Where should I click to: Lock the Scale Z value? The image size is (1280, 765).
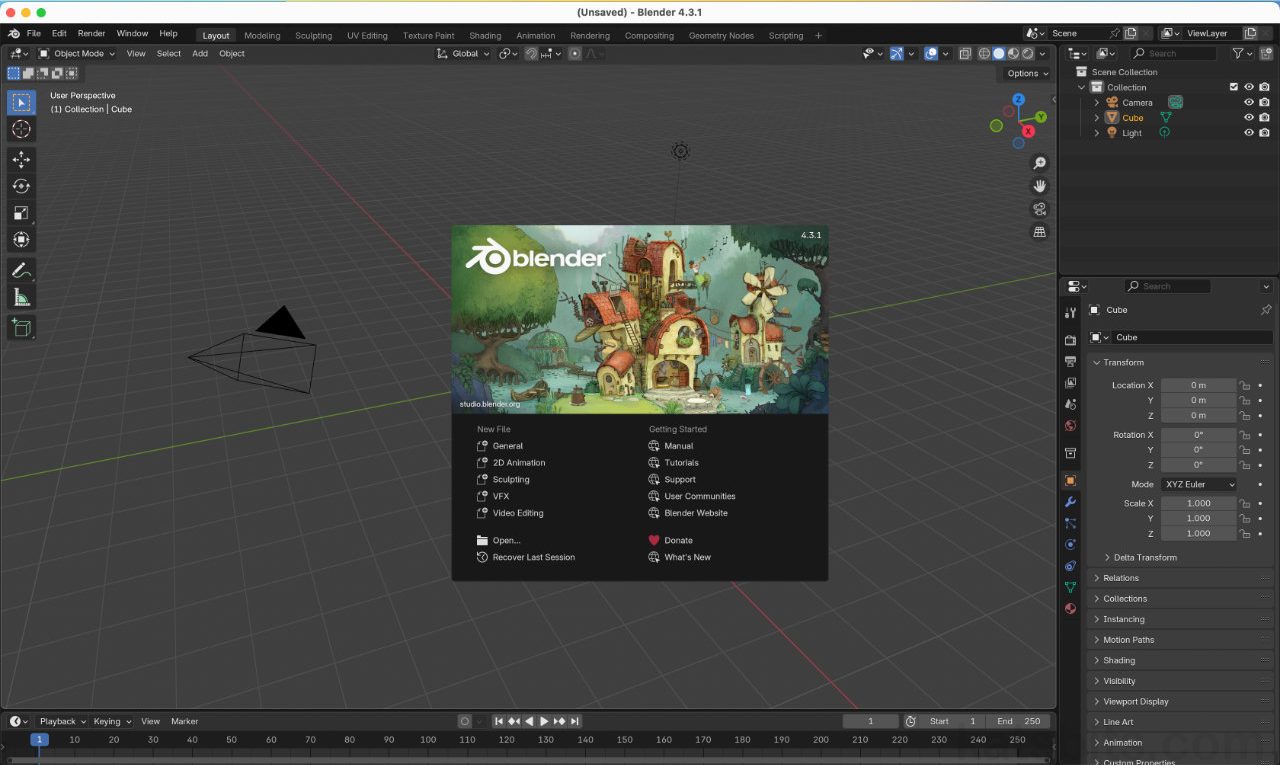click(1245, 533)
